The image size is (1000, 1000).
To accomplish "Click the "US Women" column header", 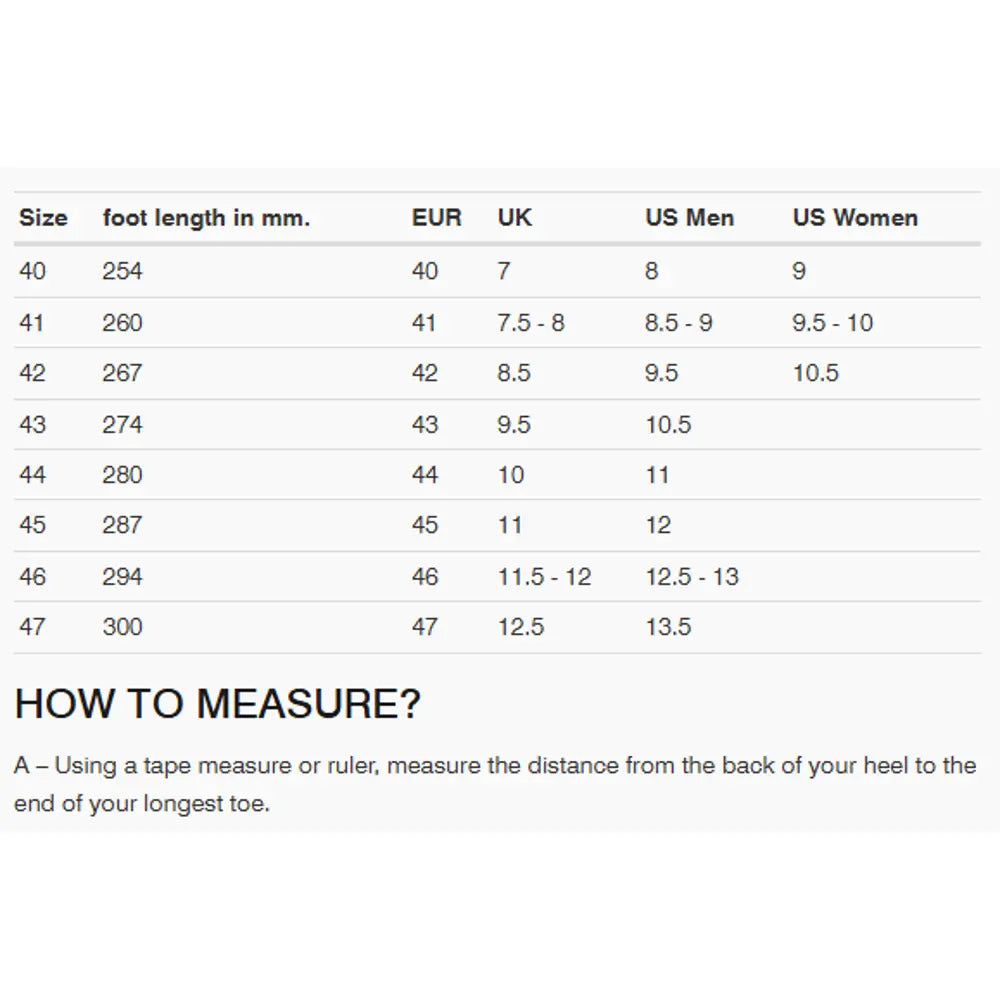I will point(855,218).
